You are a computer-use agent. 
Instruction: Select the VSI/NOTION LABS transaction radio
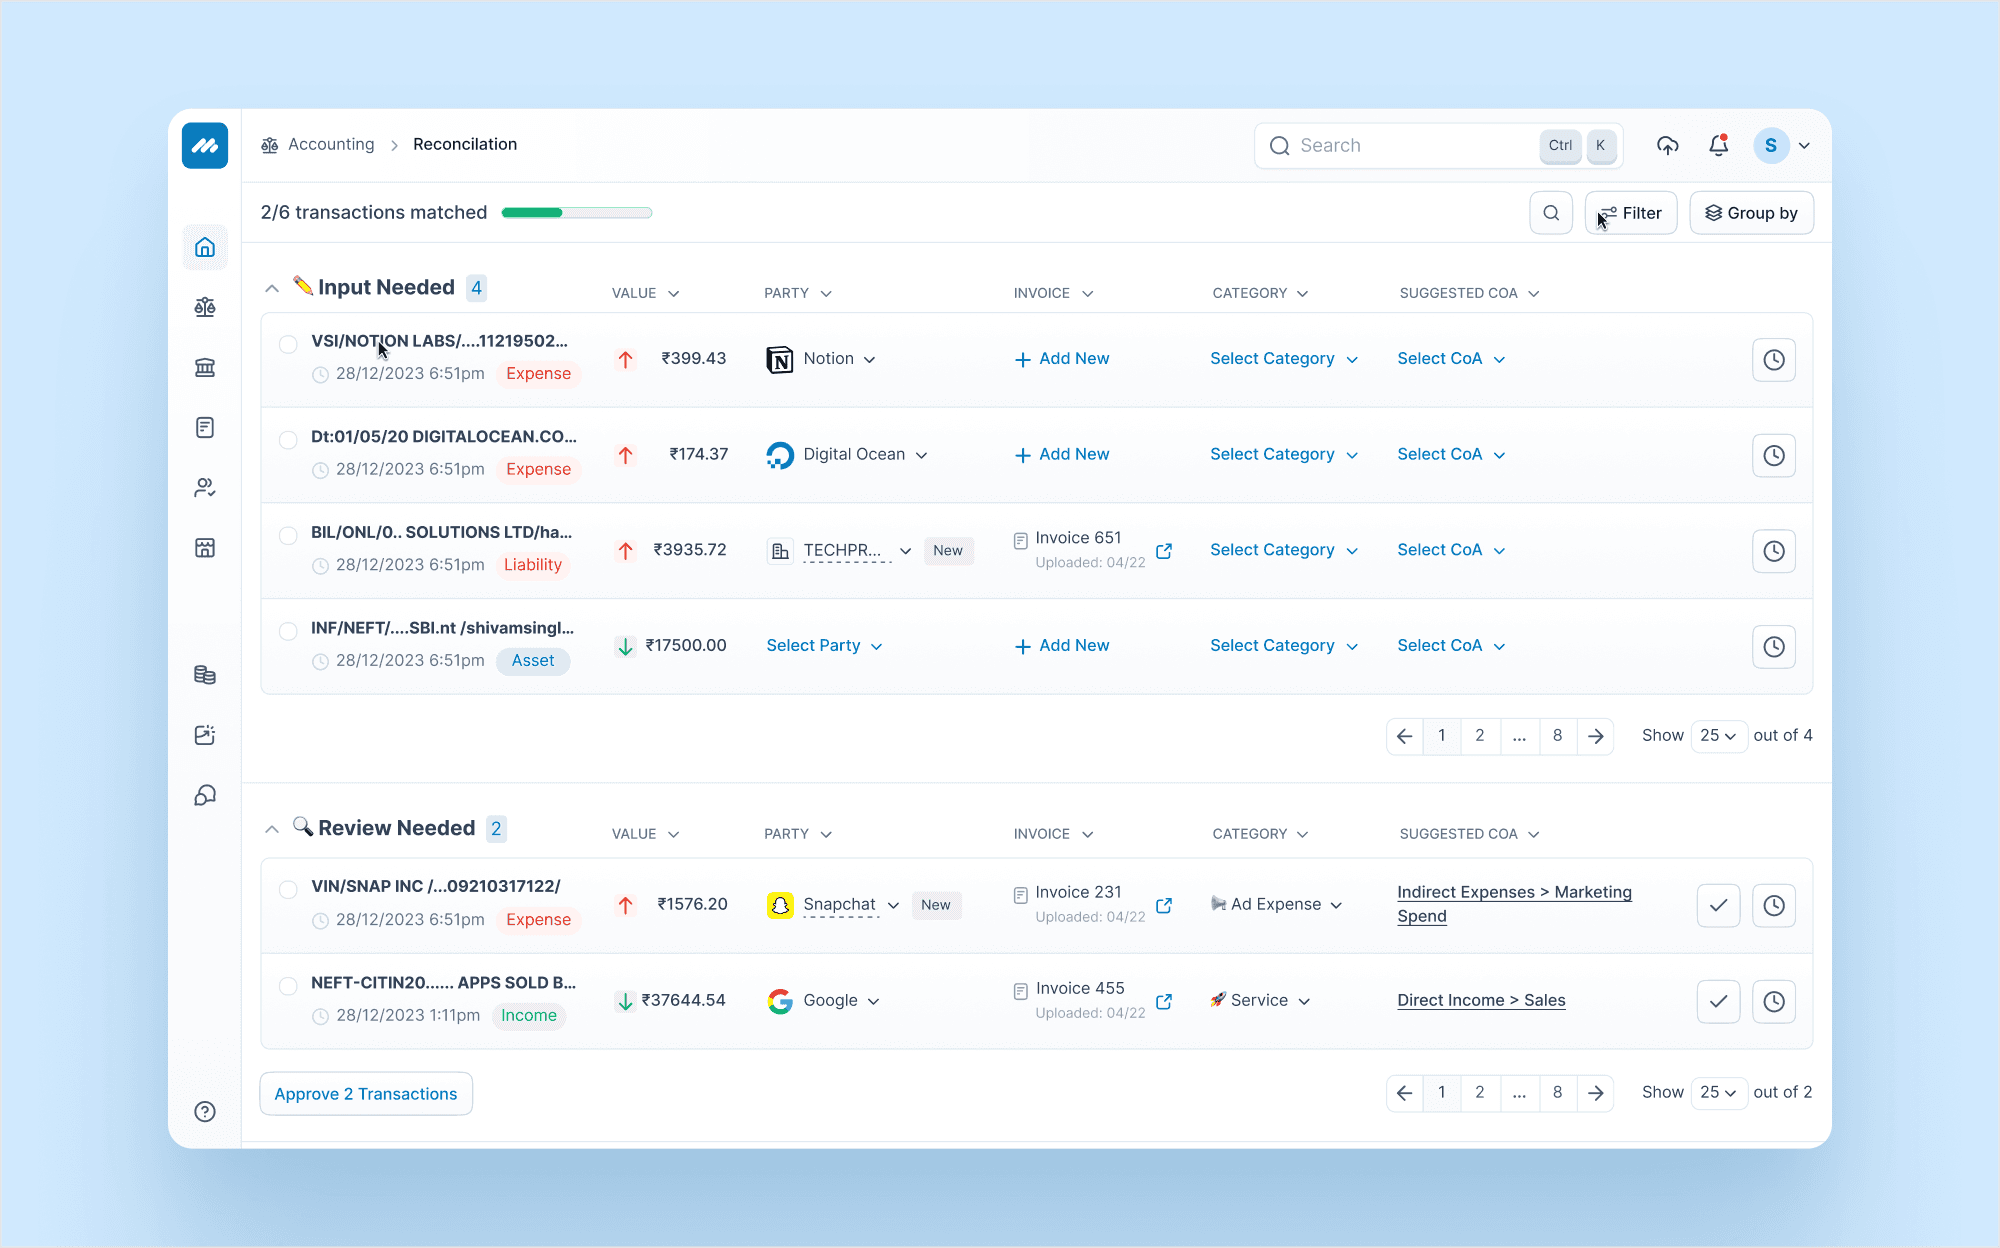point(288,344)
